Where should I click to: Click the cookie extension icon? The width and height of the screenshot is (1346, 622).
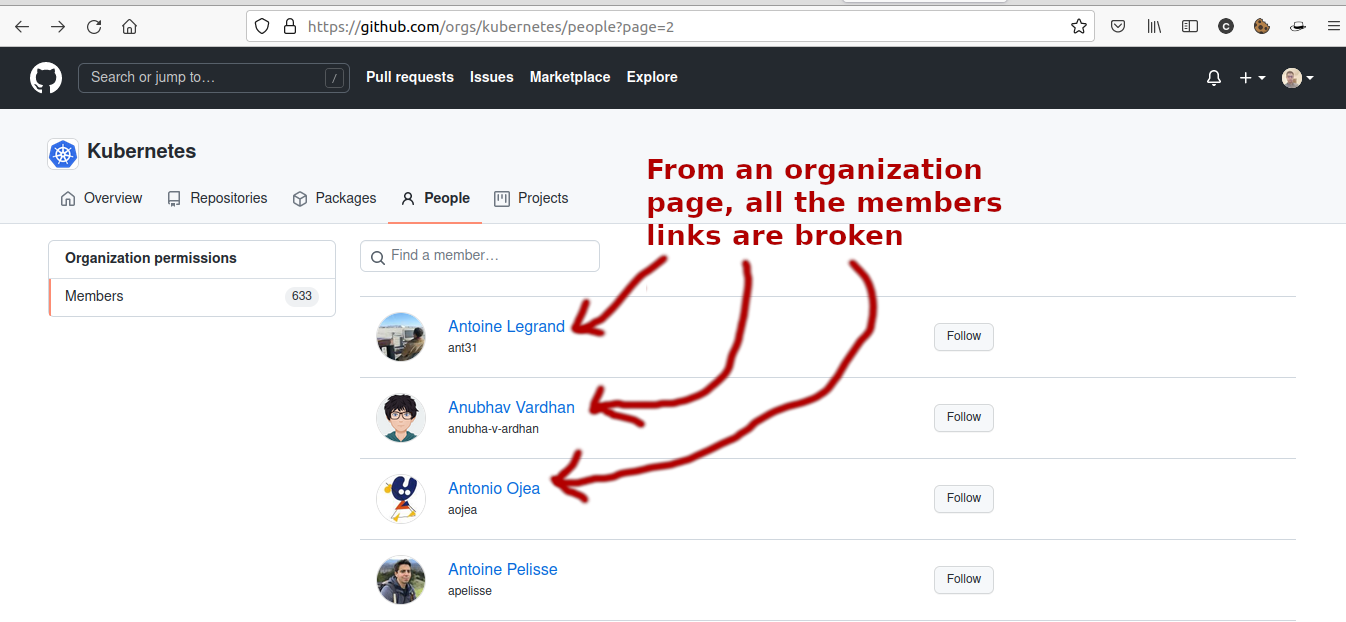(x=1262, y=27)
